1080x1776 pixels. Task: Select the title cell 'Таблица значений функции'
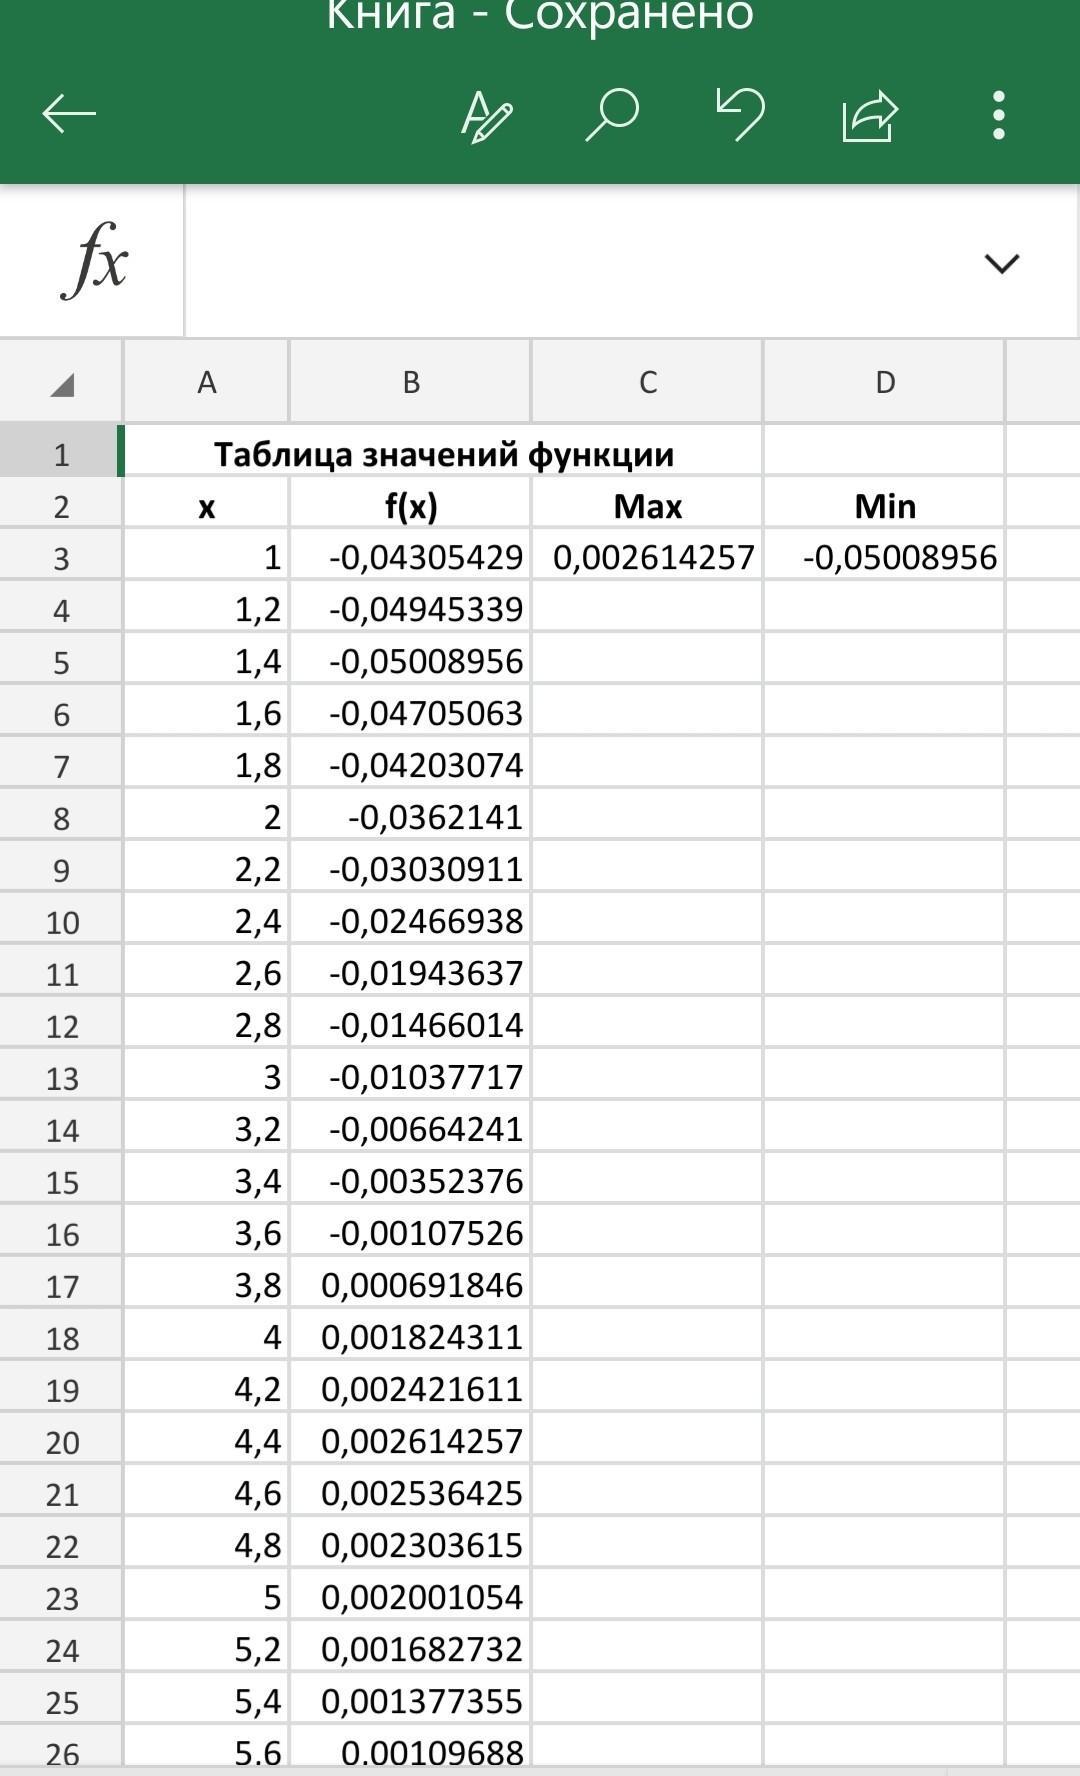coord(443,454)
